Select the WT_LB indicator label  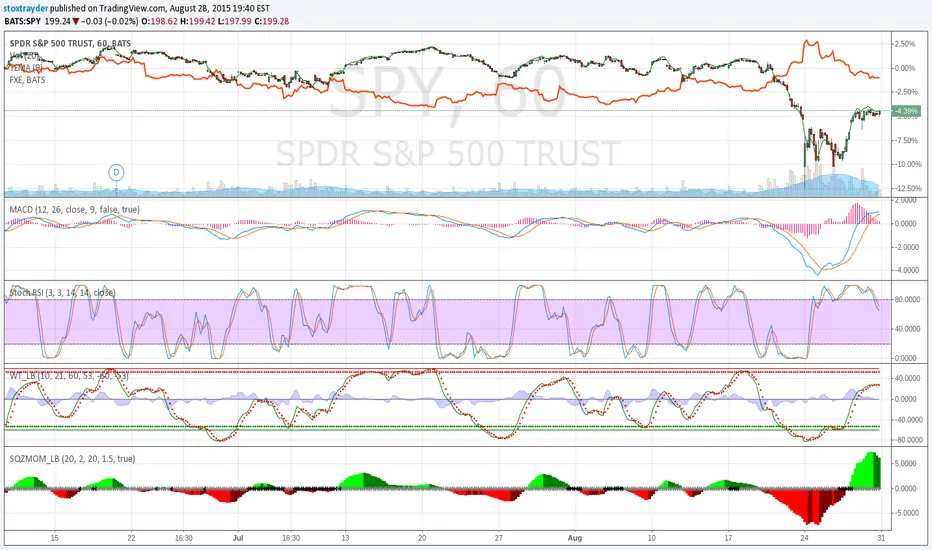tap(68, 376)
